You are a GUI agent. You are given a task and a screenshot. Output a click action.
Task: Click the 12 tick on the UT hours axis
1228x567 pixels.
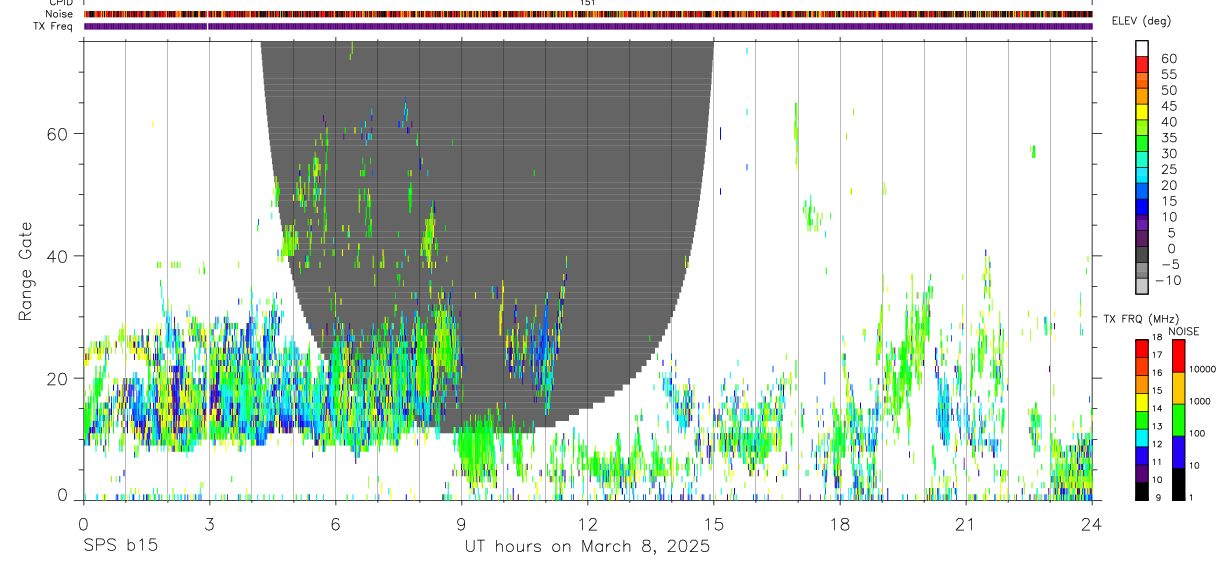point(587,525)
